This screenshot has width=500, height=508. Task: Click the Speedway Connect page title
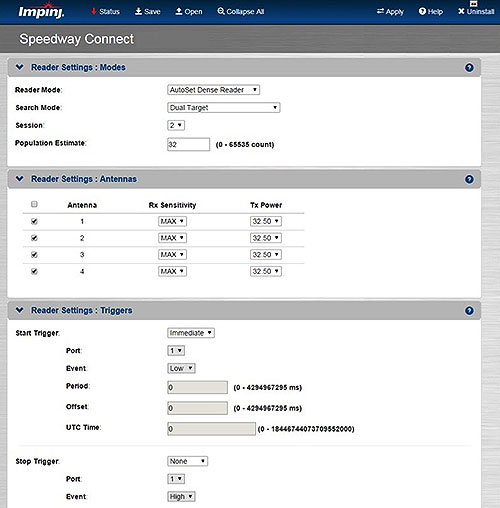pos(77,39)
